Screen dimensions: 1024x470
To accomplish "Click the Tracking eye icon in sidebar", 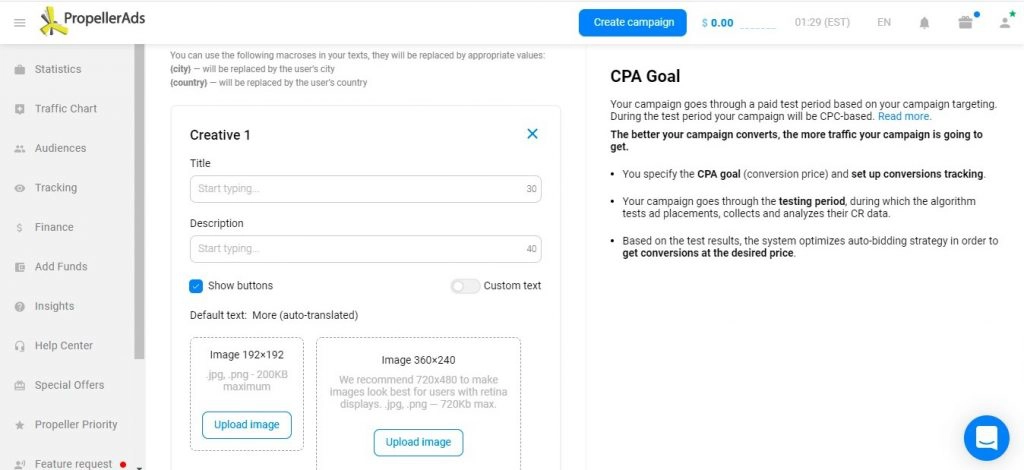I will click(x=20, y=188).
